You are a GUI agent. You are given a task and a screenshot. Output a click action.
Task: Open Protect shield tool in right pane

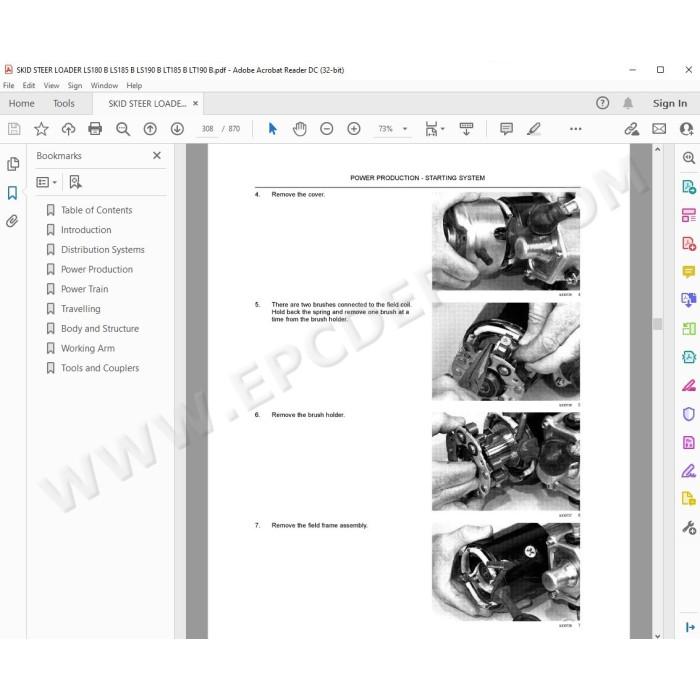(689, 414)
